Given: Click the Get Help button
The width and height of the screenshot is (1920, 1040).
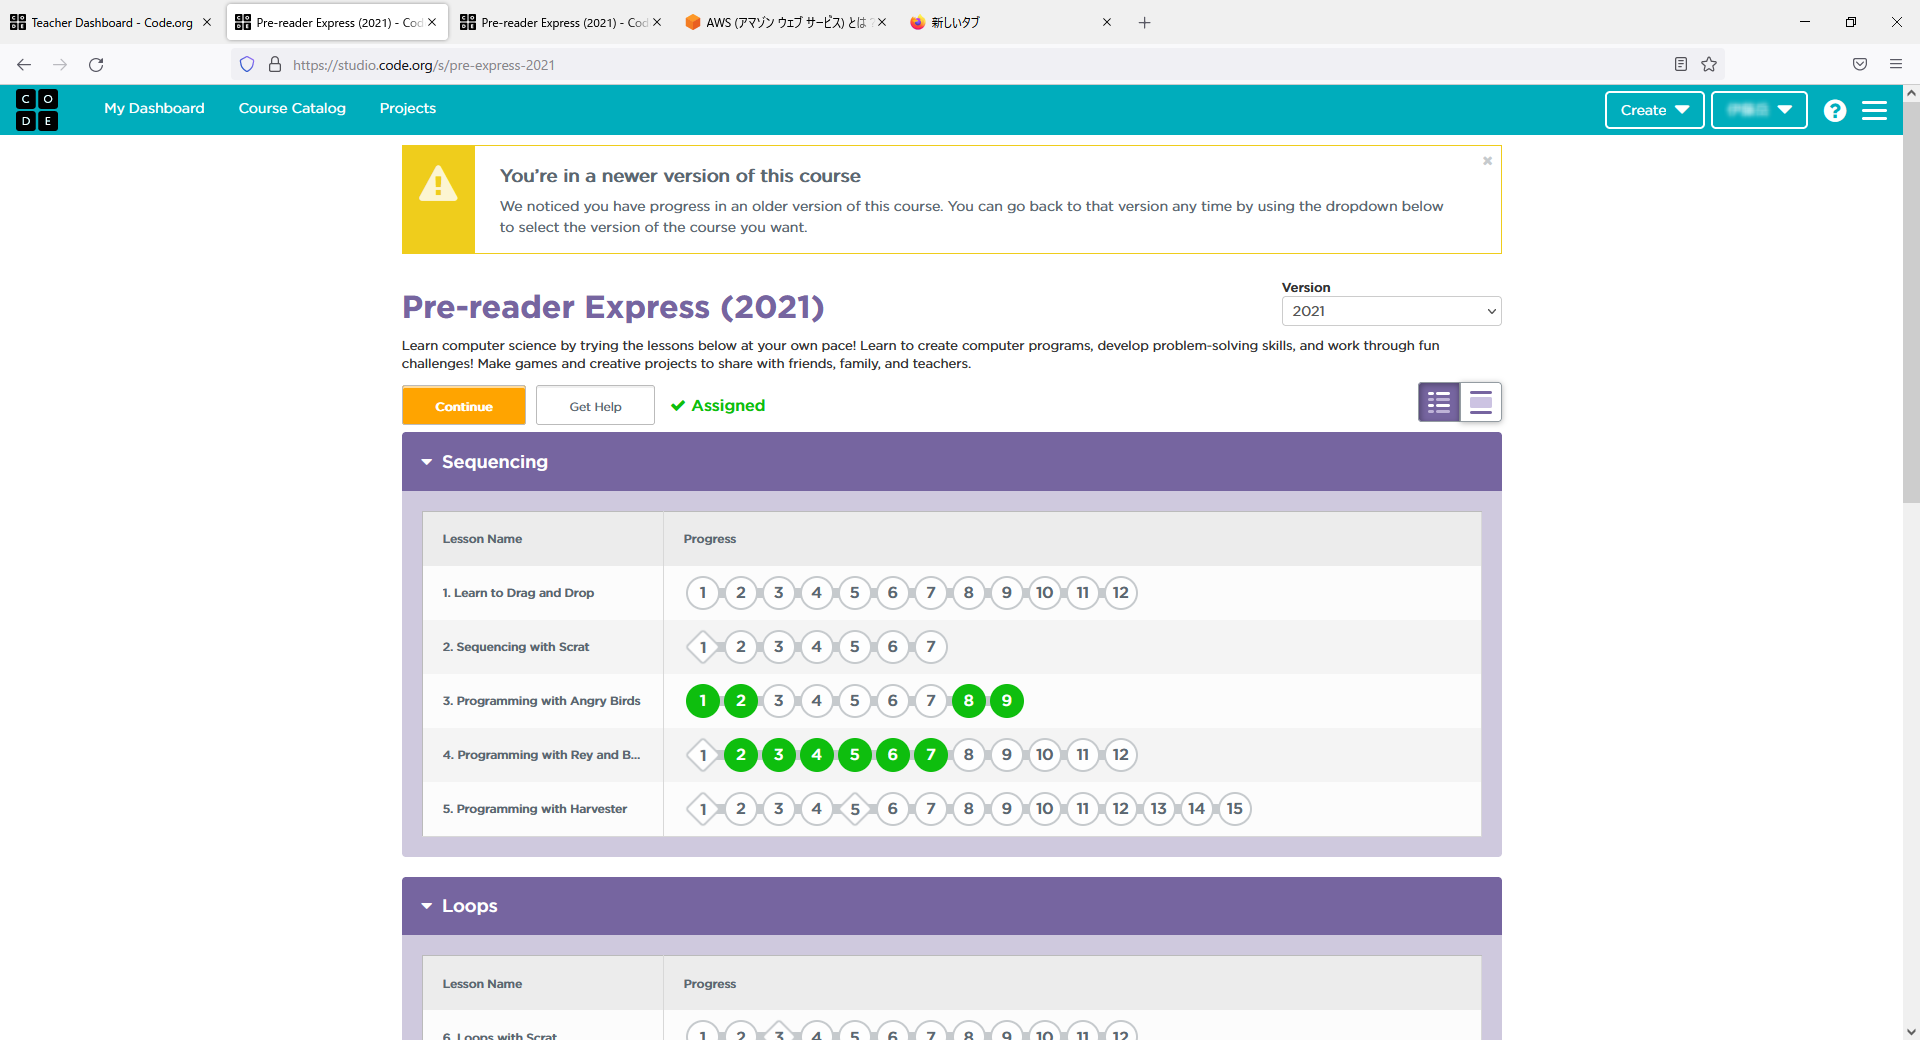Looking at the screenshot, I should 595,406.
